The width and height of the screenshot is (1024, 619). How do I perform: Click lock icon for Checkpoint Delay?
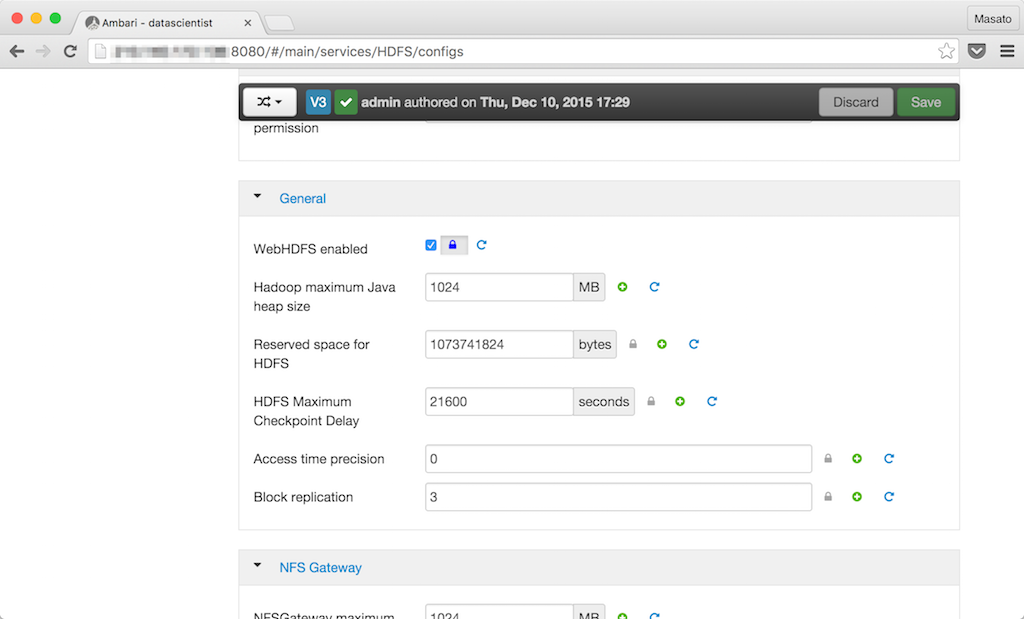pos(651,402)
